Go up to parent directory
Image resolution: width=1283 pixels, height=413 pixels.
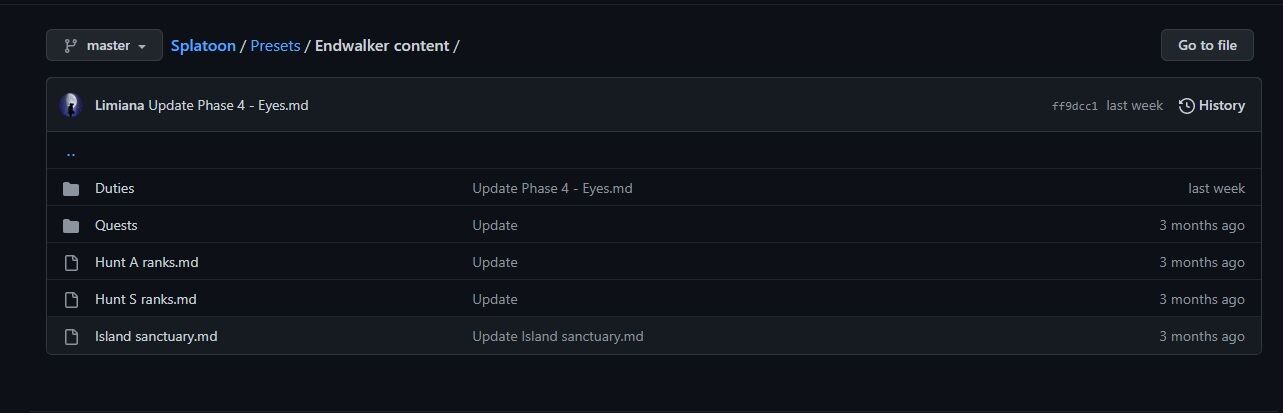(71, 152)
